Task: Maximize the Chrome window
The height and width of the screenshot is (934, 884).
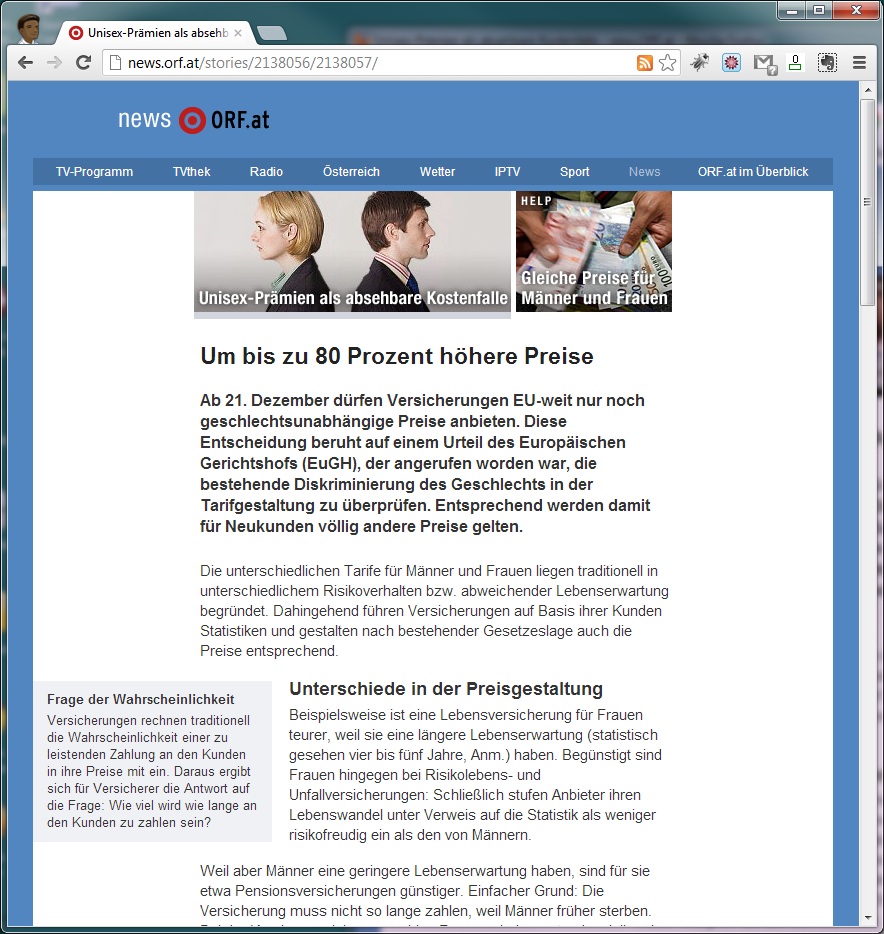Action: pyautogui.click(x=819, y=11)
